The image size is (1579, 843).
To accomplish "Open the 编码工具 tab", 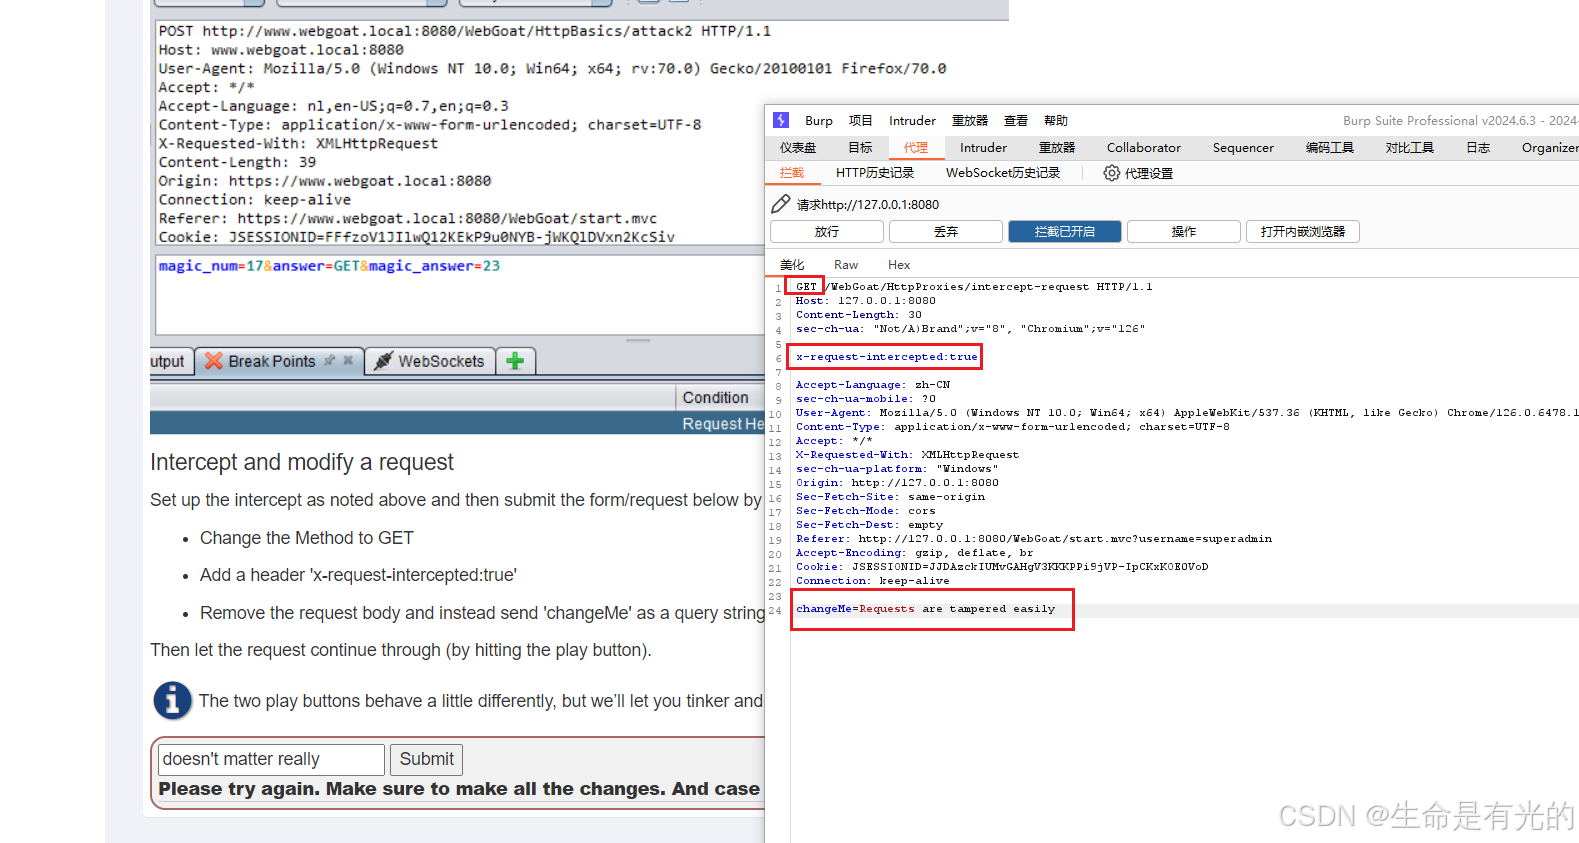I will click(x=1329, y=147).
